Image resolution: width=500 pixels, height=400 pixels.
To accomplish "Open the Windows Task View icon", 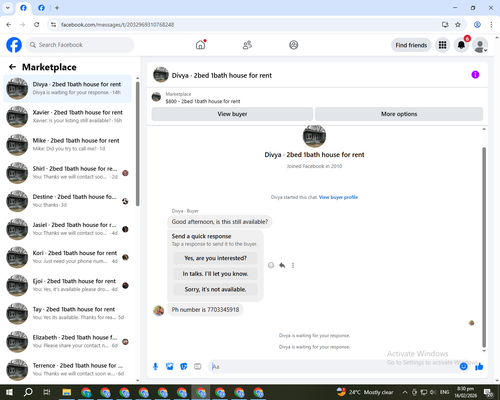I will (x=47, y=392).
